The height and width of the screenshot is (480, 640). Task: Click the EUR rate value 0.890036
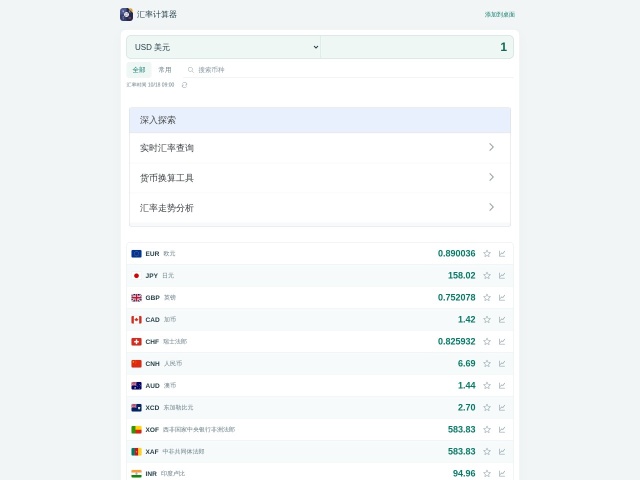[456, 253]
